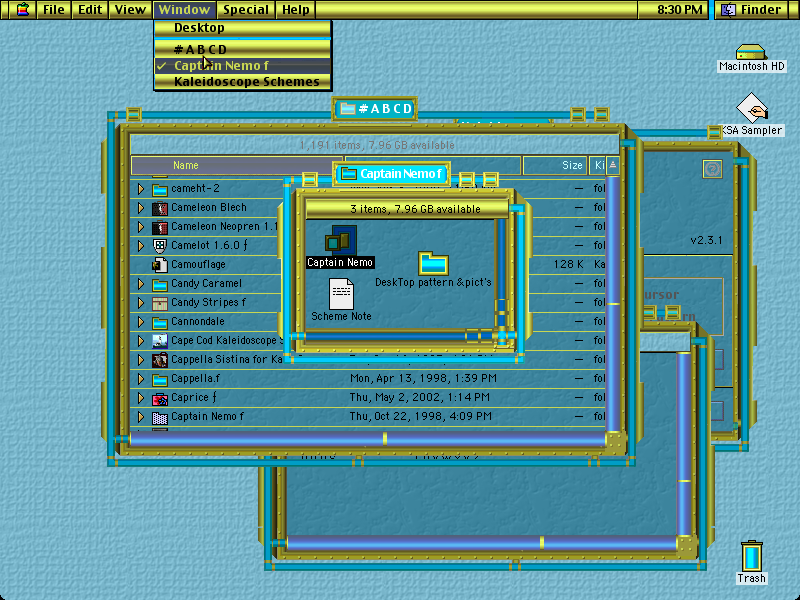Open the Help menu
Image resolution: width=800 pixels, height=600 pixels.
[x=296, y=9]
